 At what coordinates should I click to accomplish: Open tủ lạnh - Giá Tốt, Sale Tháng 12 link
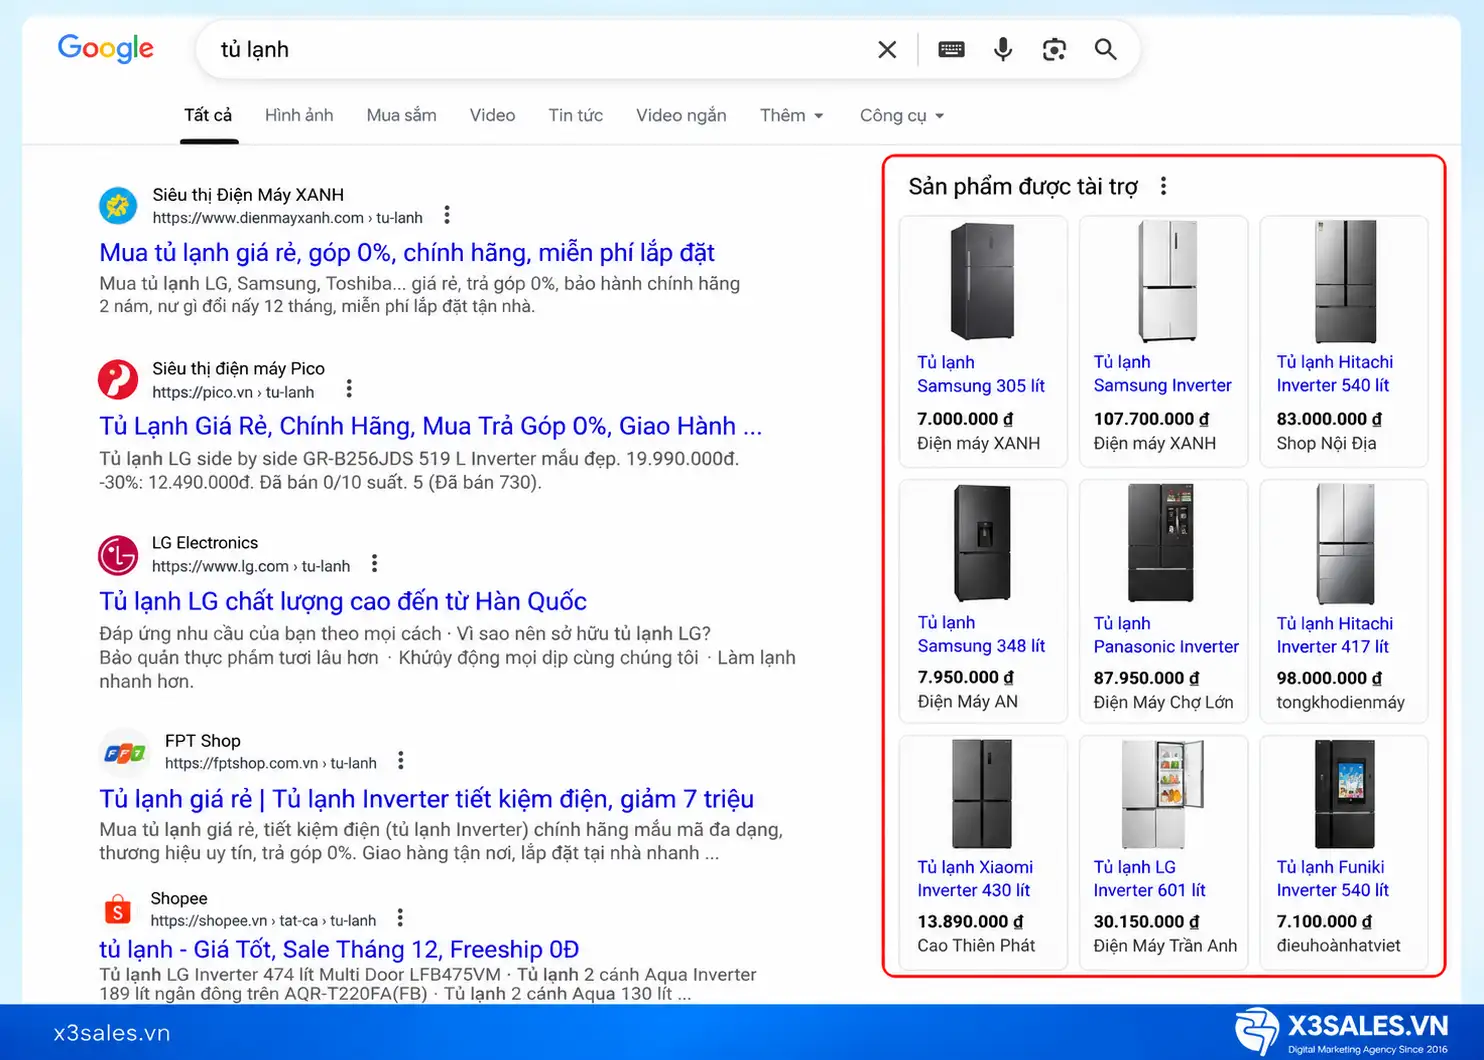[339, 949]
